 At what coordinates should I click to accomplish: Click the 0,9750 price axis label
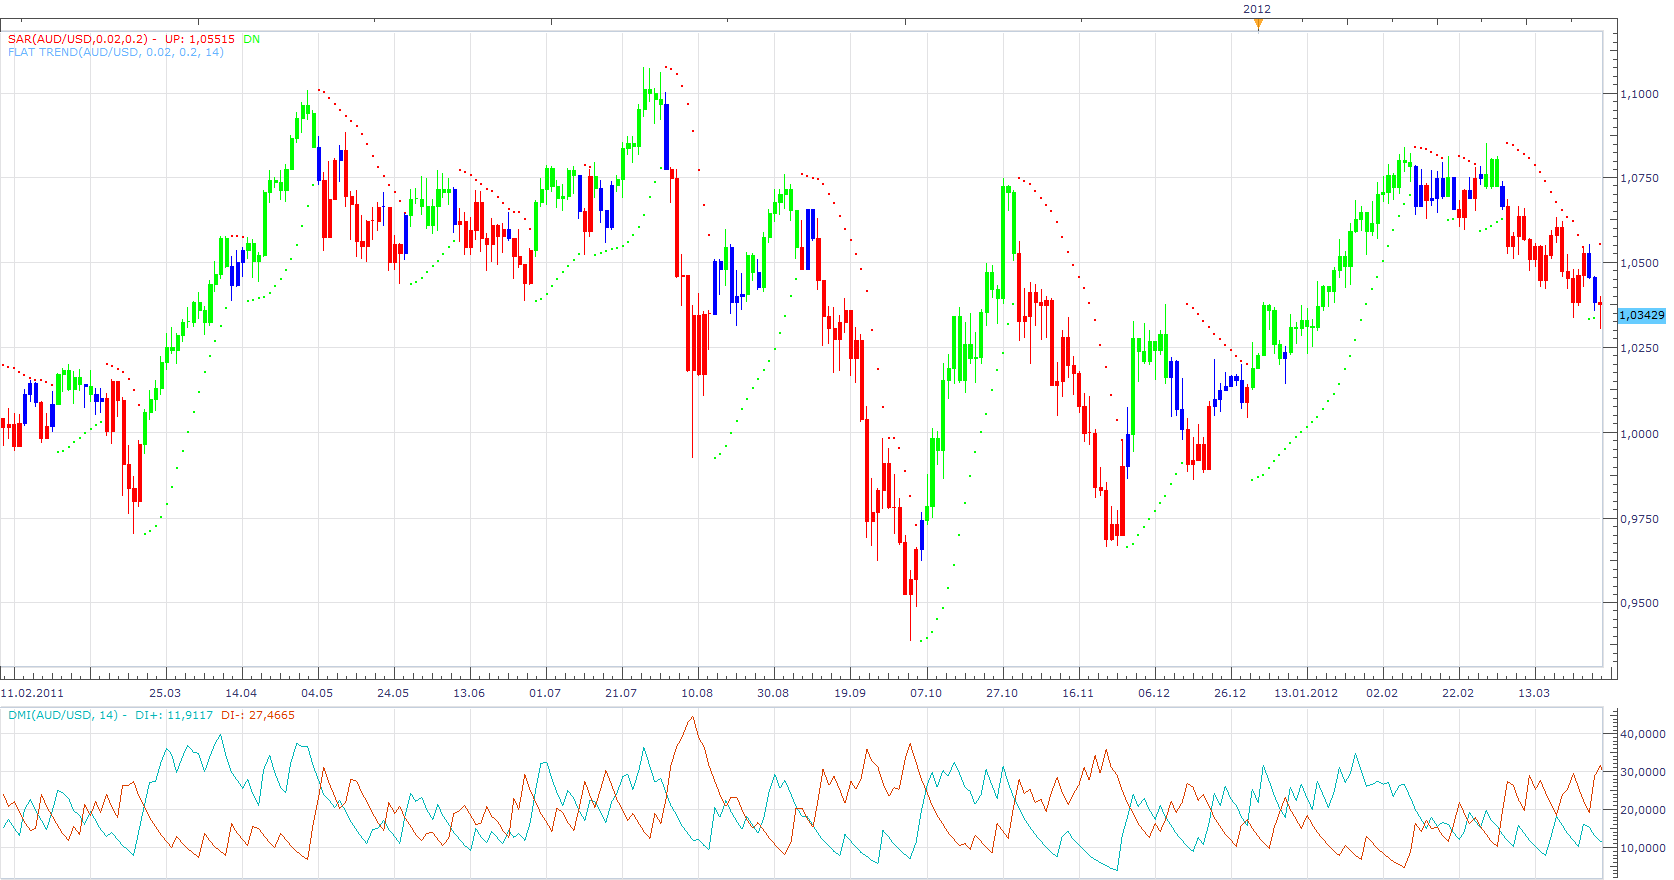pos(1639,518)
